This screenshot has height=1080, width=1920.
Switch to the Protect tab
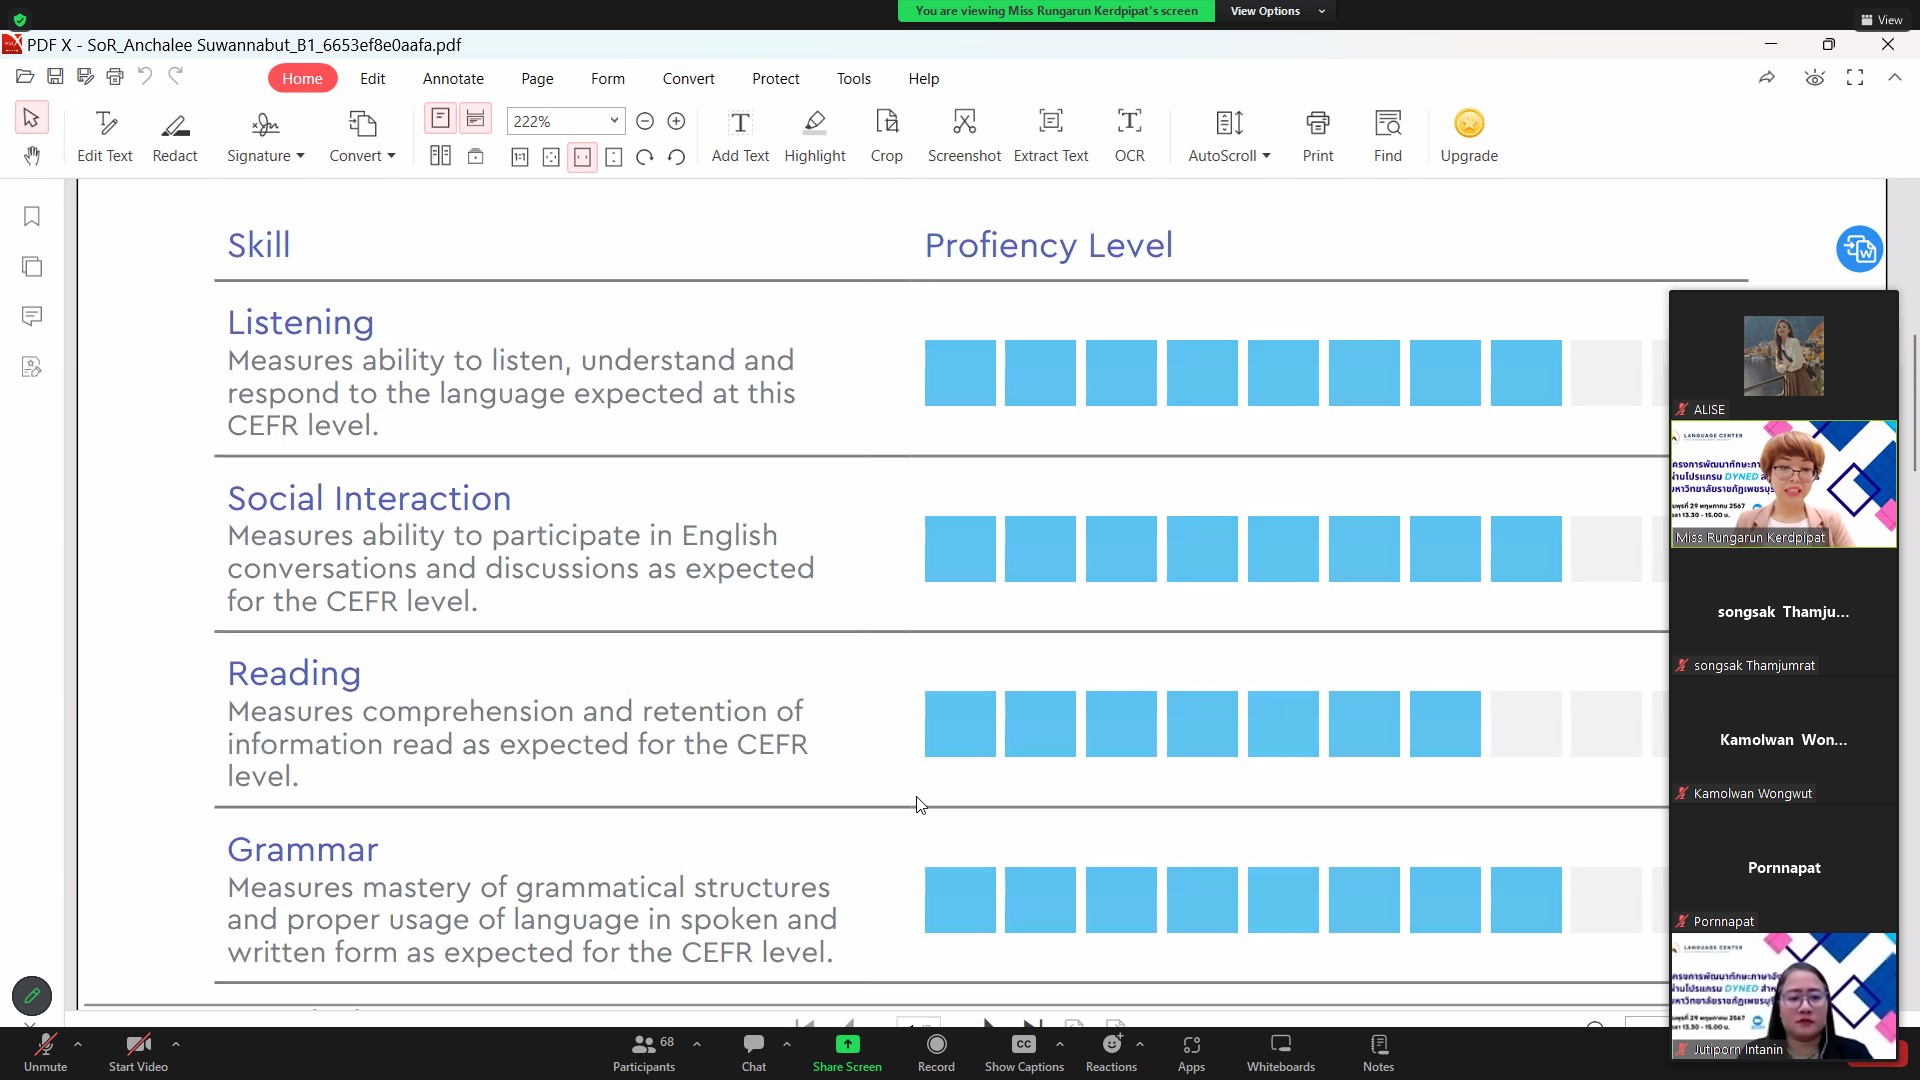click(775, 78)
